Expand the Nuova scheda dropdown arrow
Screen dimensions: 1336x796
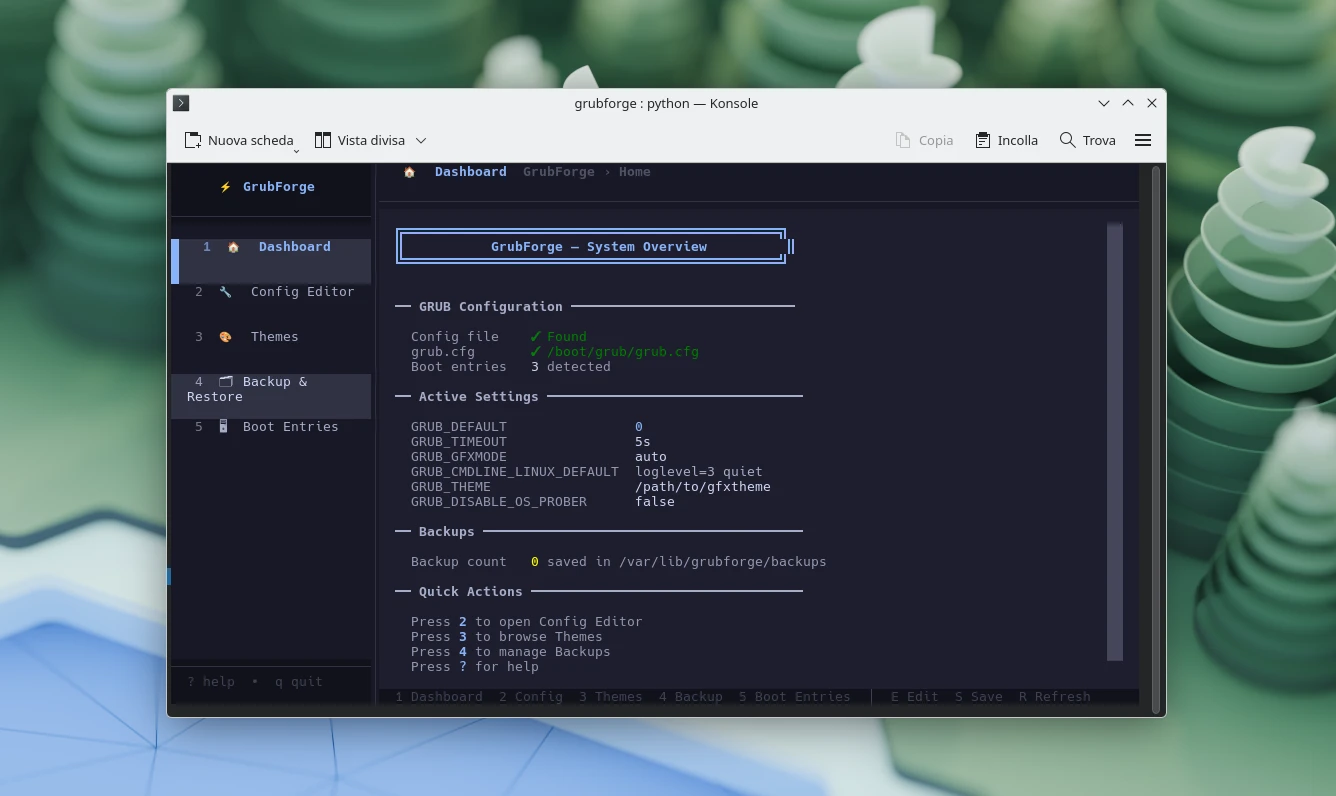[296, 149]
